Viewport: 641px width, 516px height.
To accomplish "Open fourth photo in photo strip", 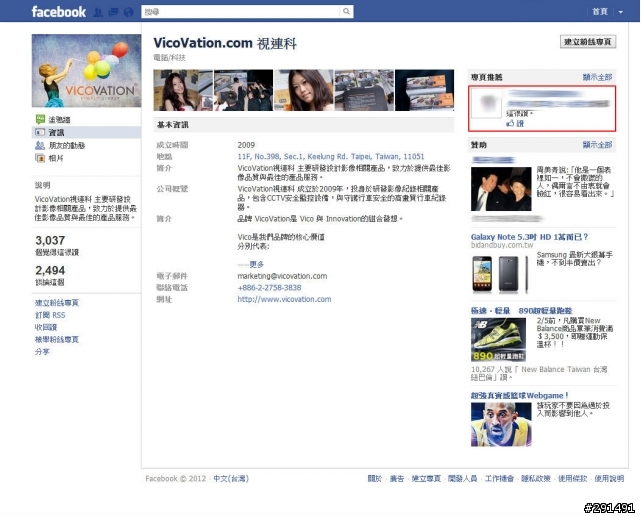I will pos(364,90).
